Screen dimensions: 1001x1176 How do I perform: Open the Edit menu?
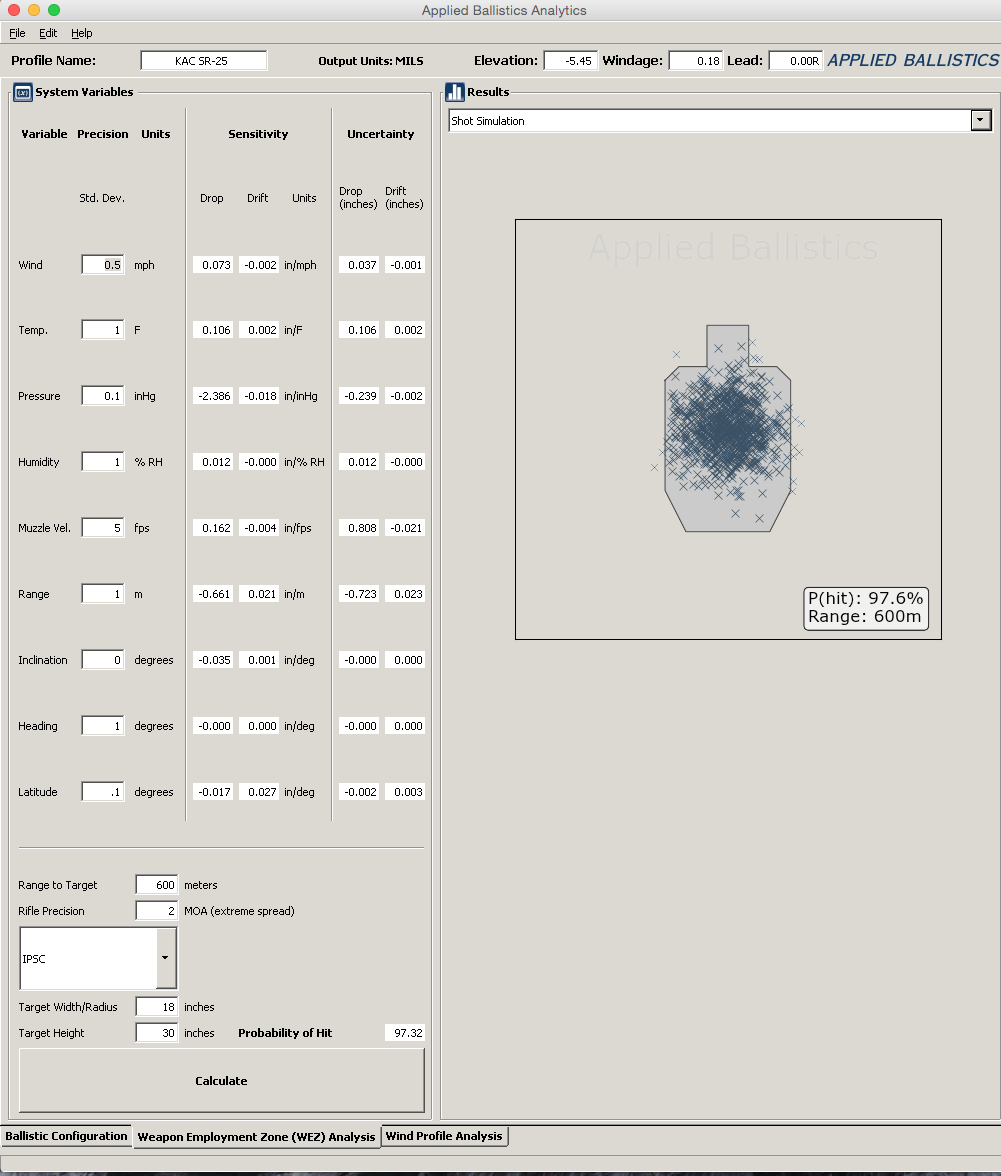coord(48,33)
